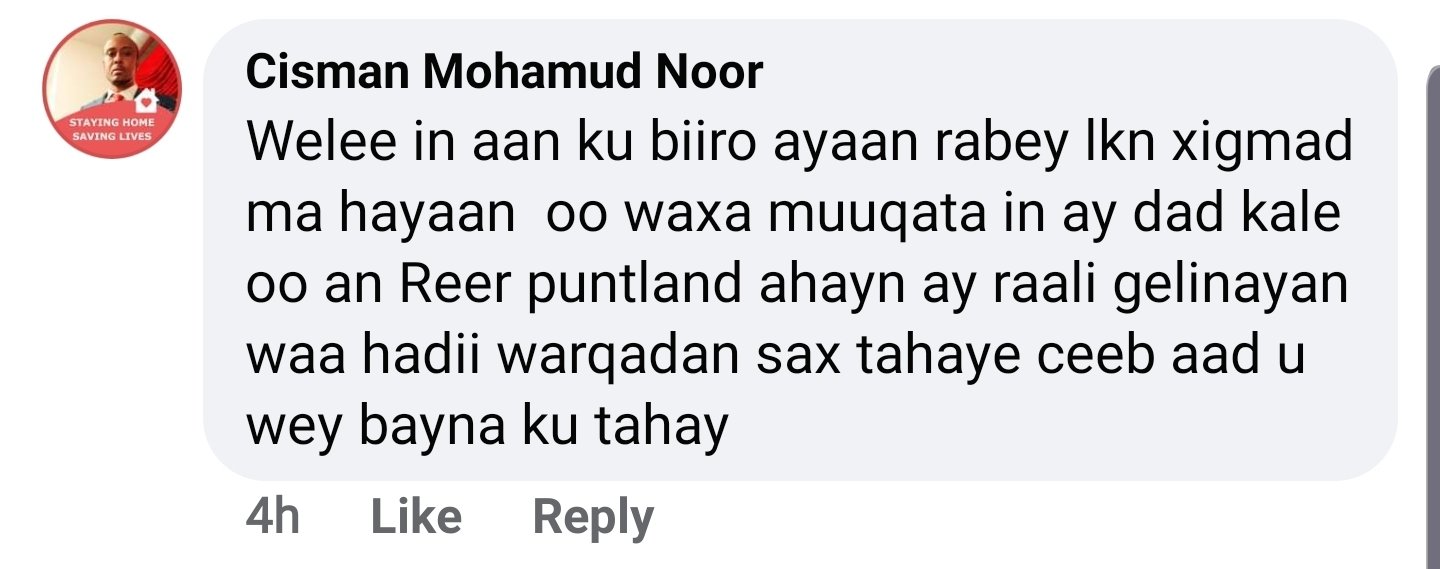Reply to Cisman Mohamud Noor's comment
The height and width of the screenshot is (569, 1440).
[593, 518]
